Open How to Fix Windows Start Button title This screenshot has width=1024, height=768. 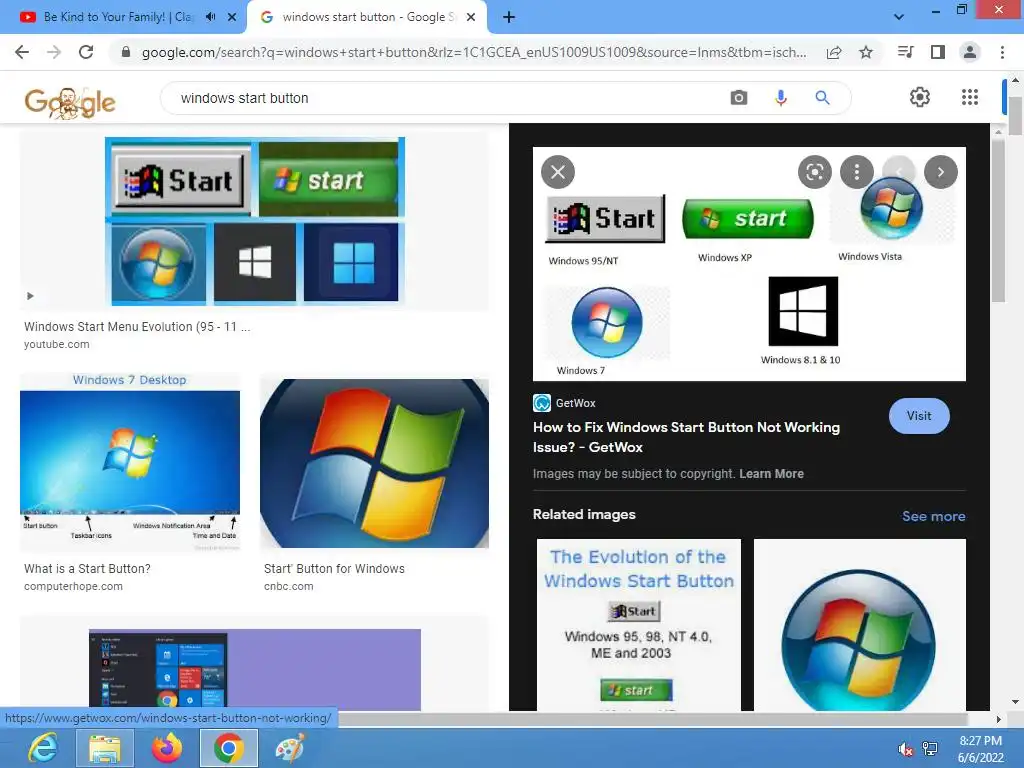pyautogui.click(x=686, y=437)
